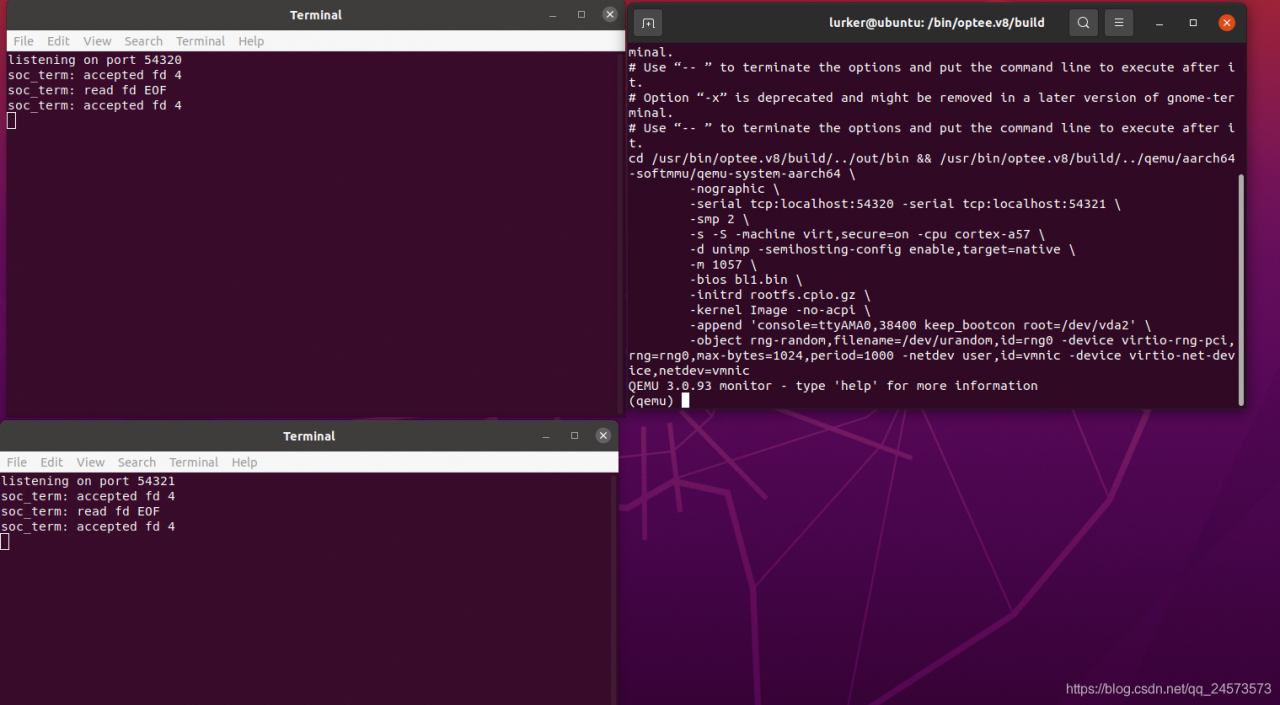The width and height of the screenshot is (1280, 705).
Task: Click the '-nographic \' line
Action: pos(734,188)
